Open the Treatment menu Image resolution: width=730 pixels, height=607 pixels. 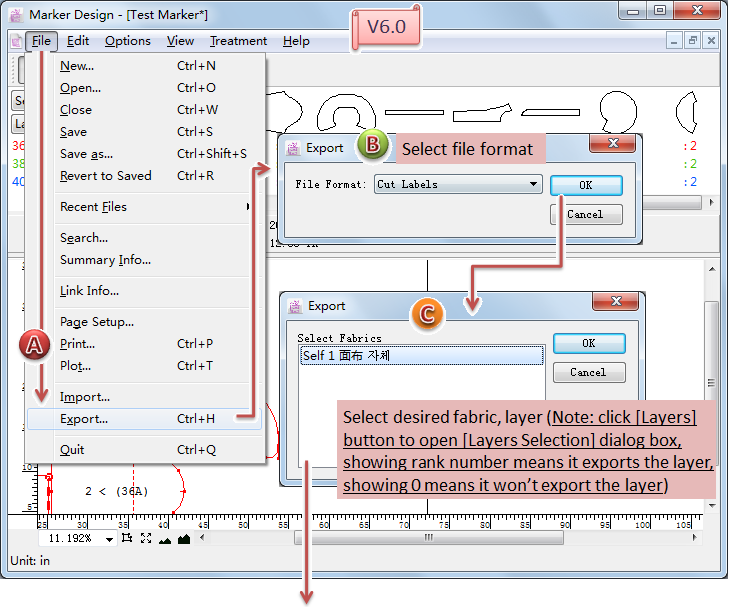(238, 41)
